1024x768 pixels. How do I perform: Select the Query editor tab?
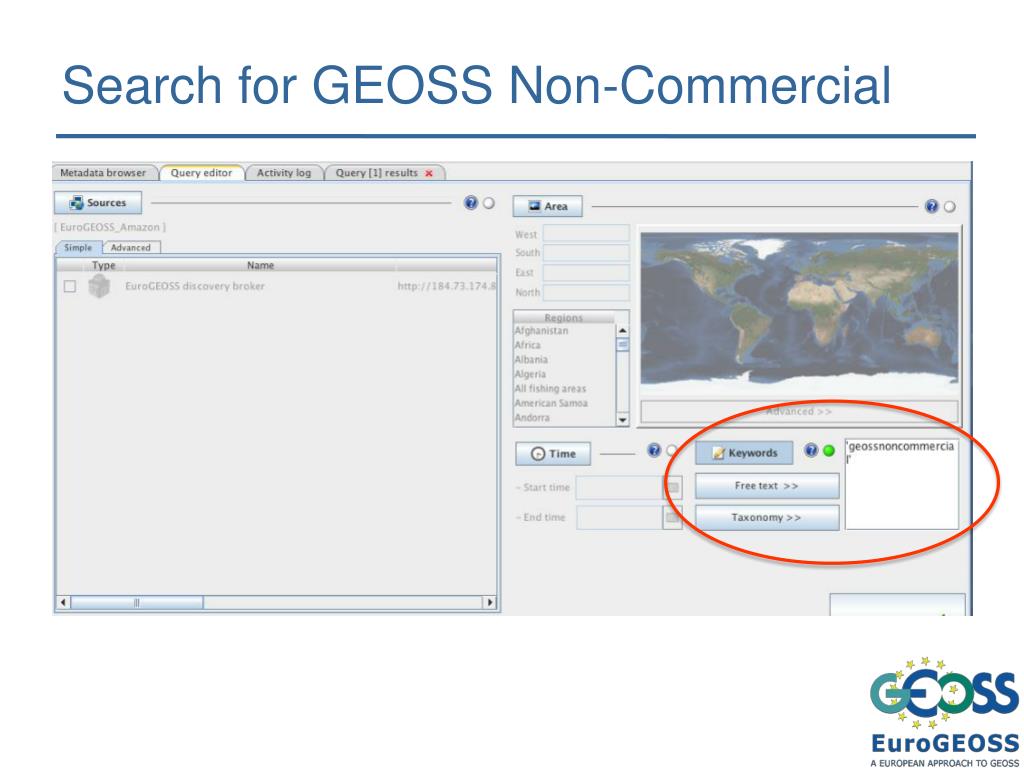click(x=201, y=173)
